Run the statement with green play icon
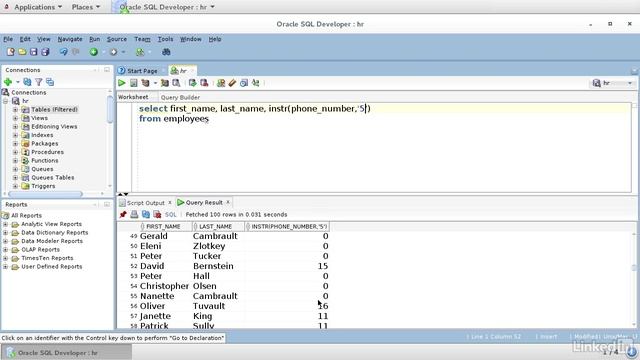The width and height of the screenshot is (640, 360). pyautogui.click(x=122, y=83)
